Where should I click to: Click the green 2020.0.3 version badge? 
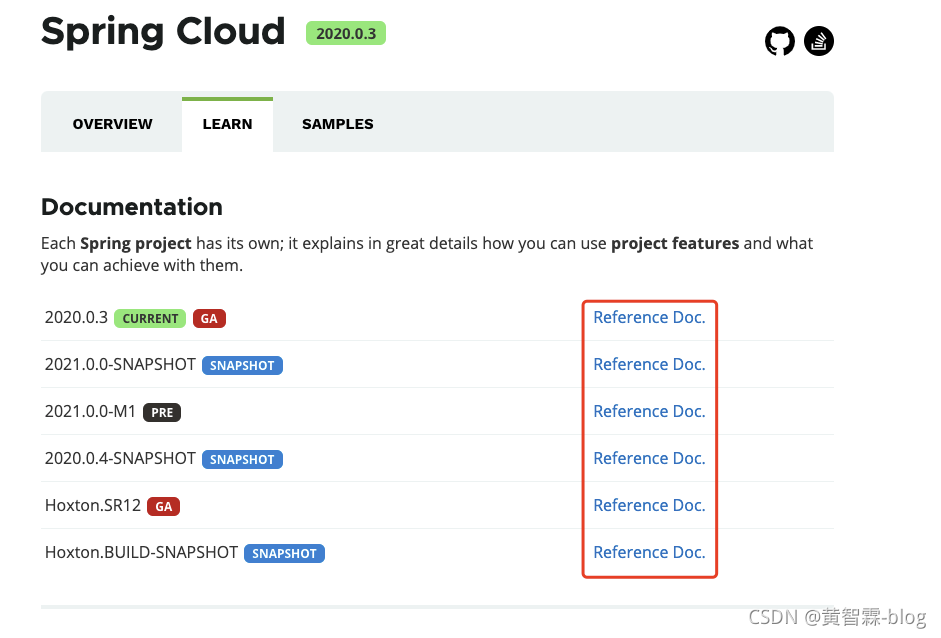(x=345, y=33)
